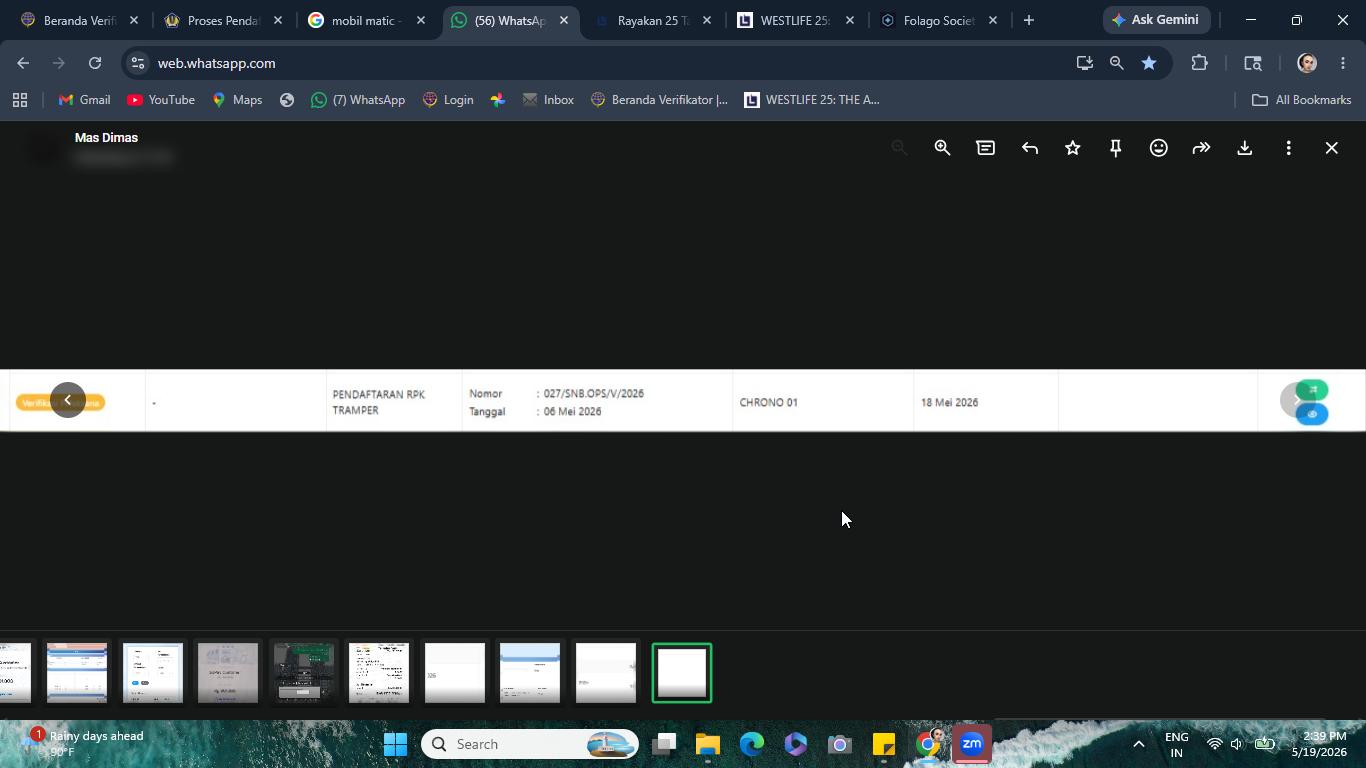Viewport: 1366px width, 768px height.
Task: Star this image message
Action: 1073,148
